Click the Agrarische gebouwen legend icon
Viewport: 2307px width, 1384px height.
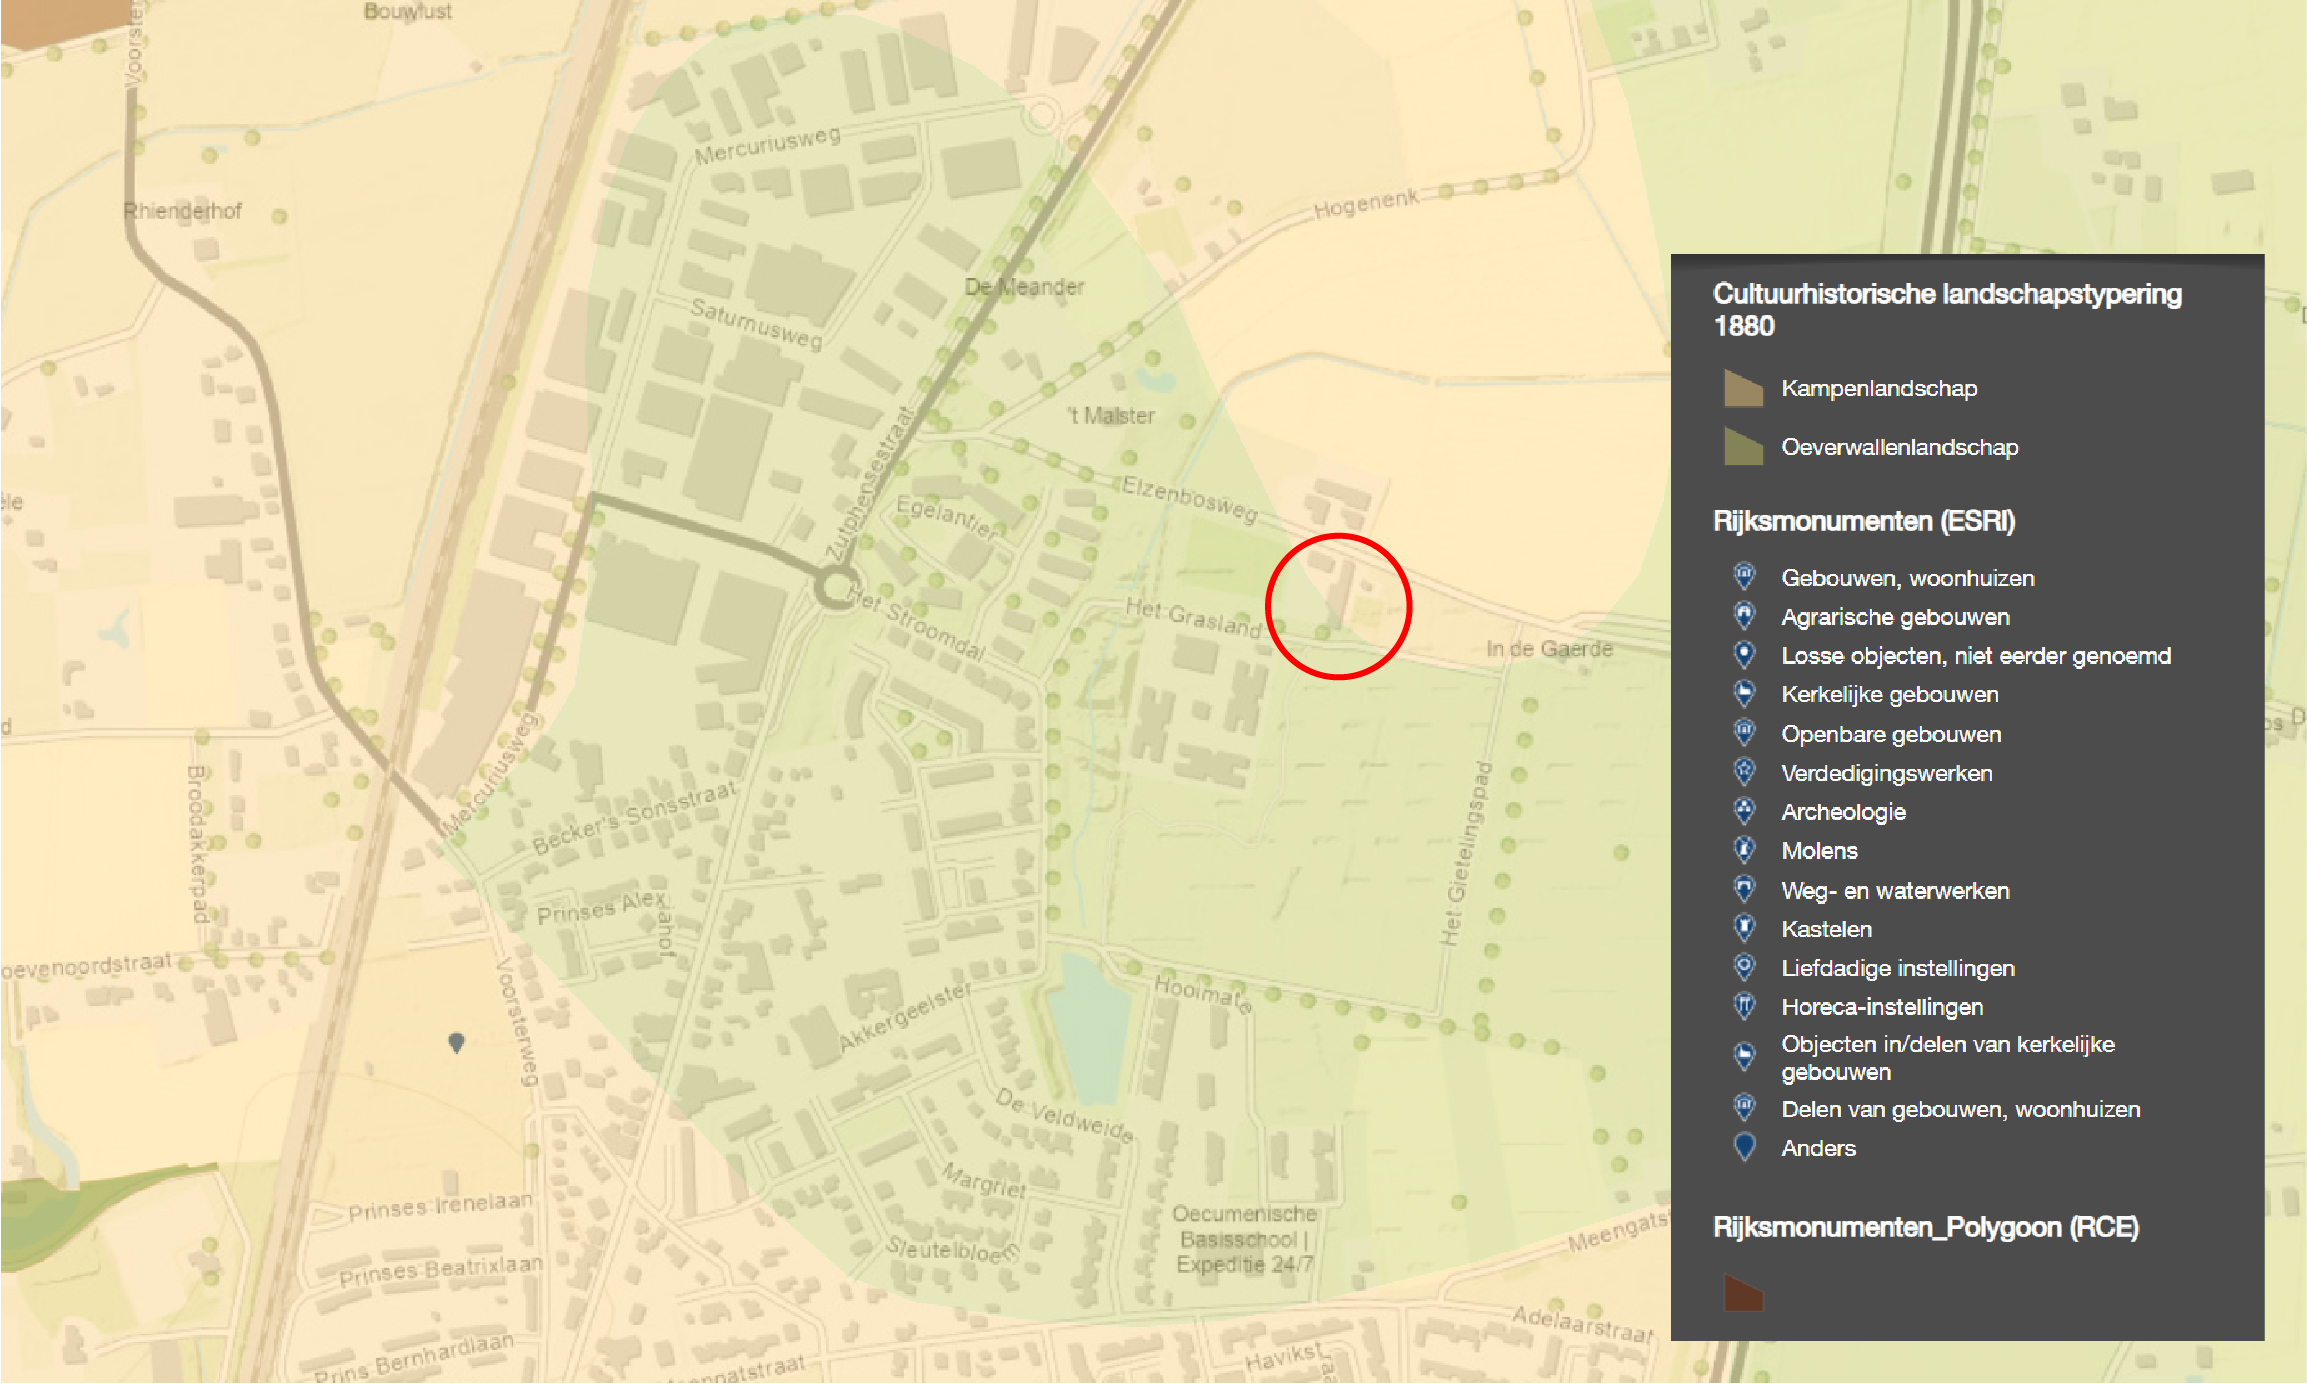click(1744, 615)
